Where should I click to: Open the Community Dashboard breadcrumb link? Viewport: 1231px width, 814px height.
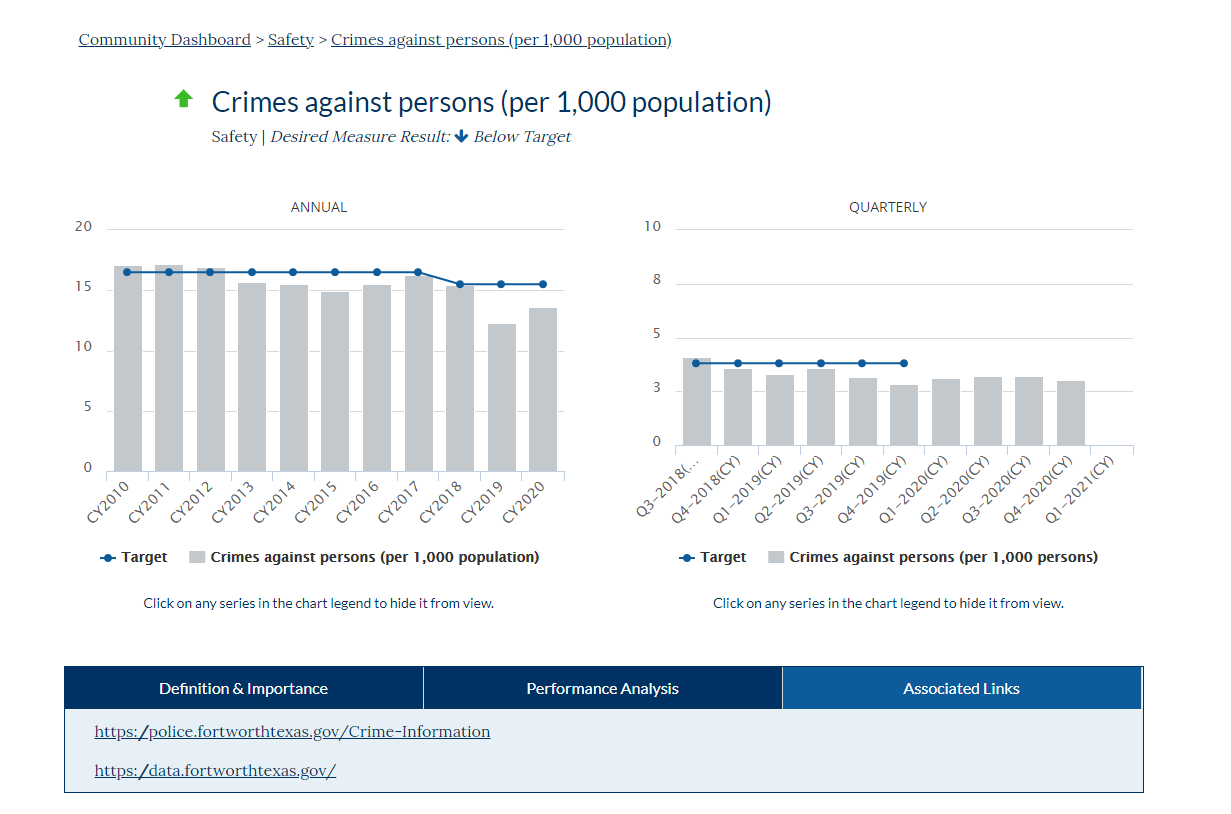[164, 39]
